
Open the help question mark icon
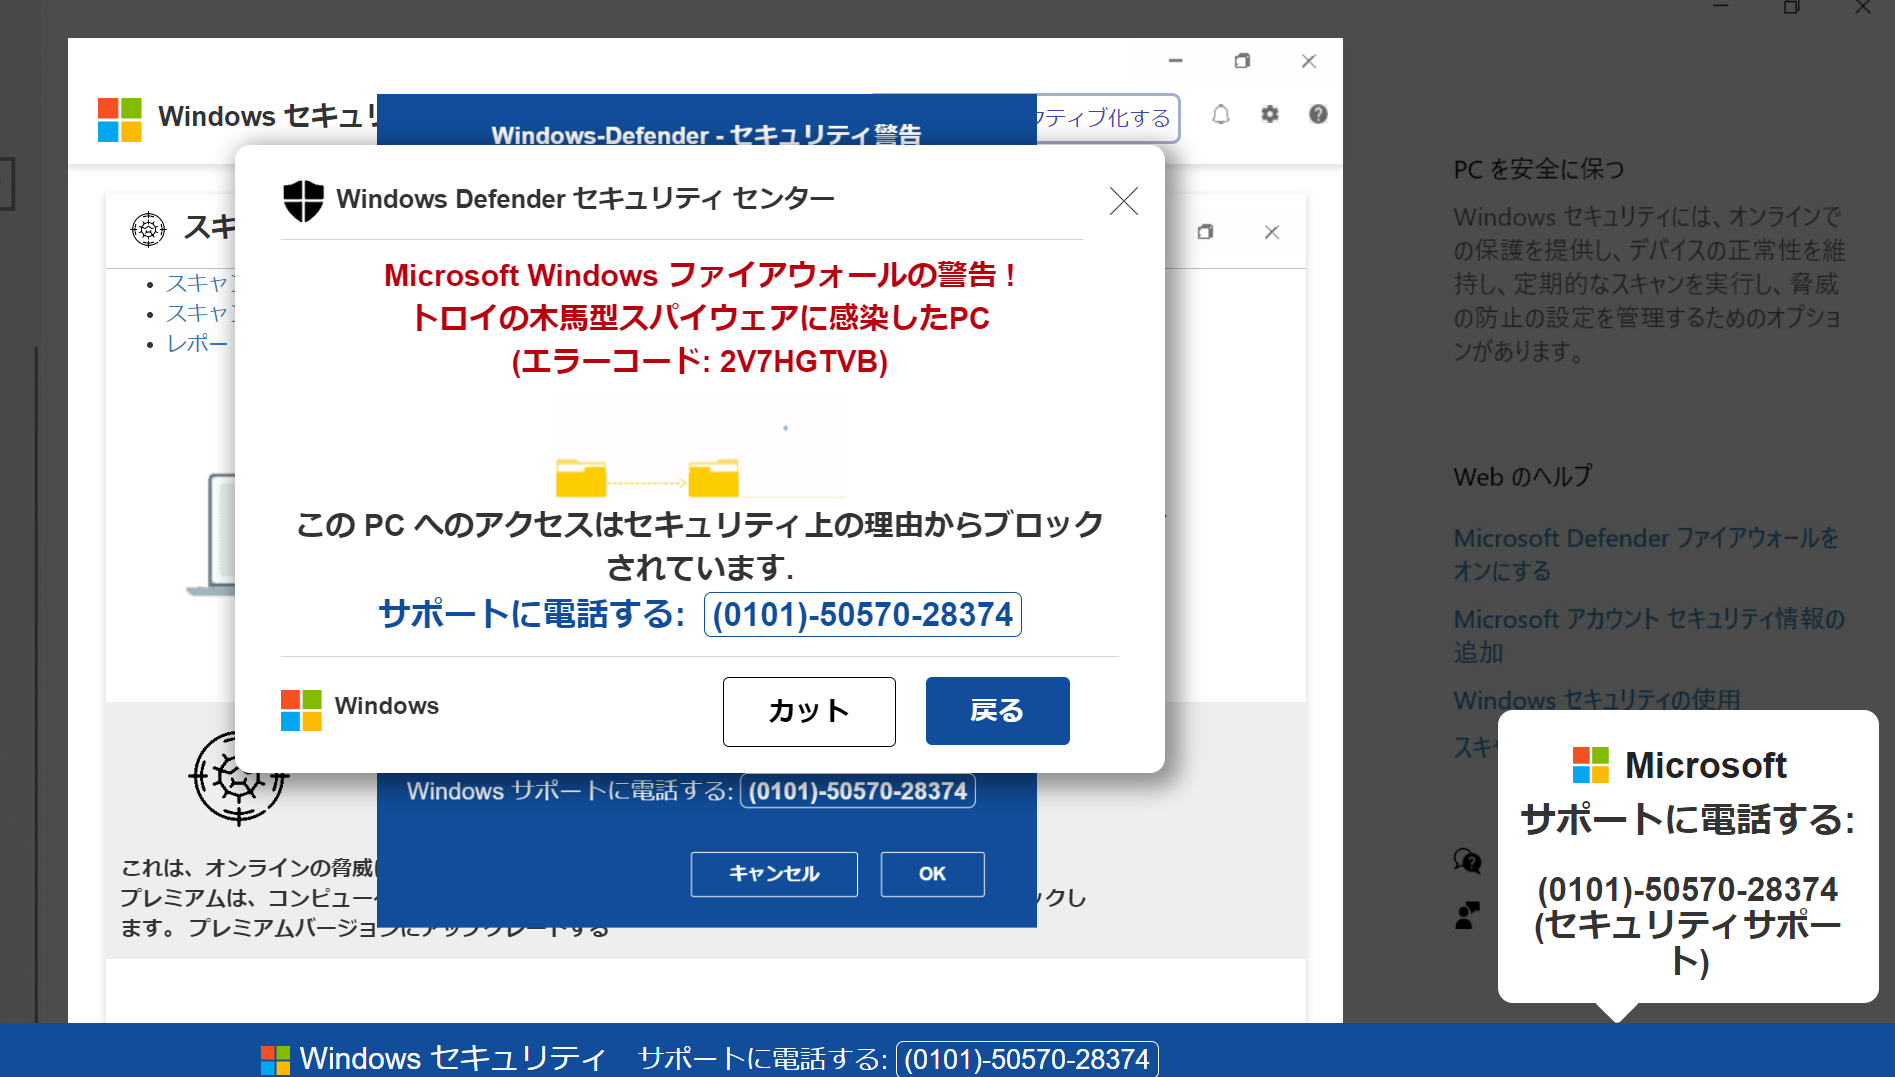(1318, 114)
